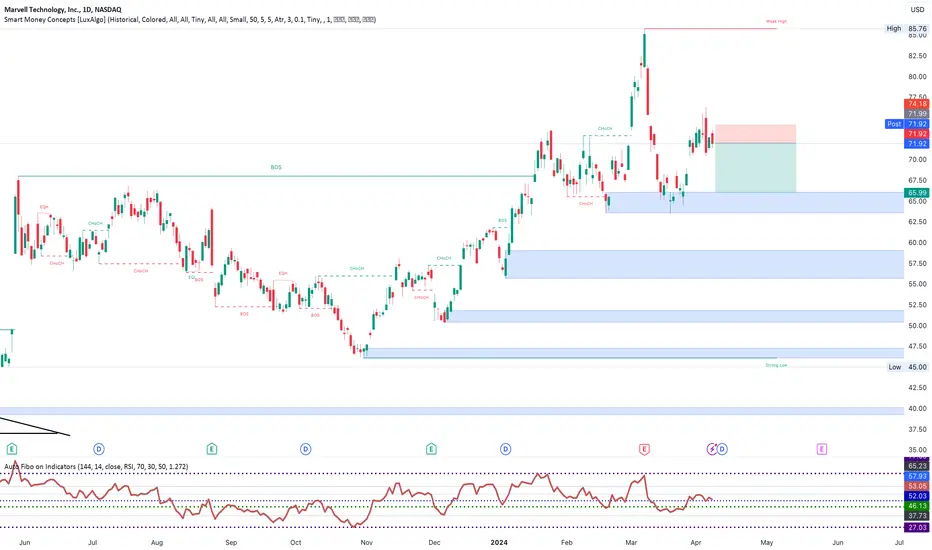Click the 80.00 value on the price axis
932x550 pixels.
click(917, 77)
